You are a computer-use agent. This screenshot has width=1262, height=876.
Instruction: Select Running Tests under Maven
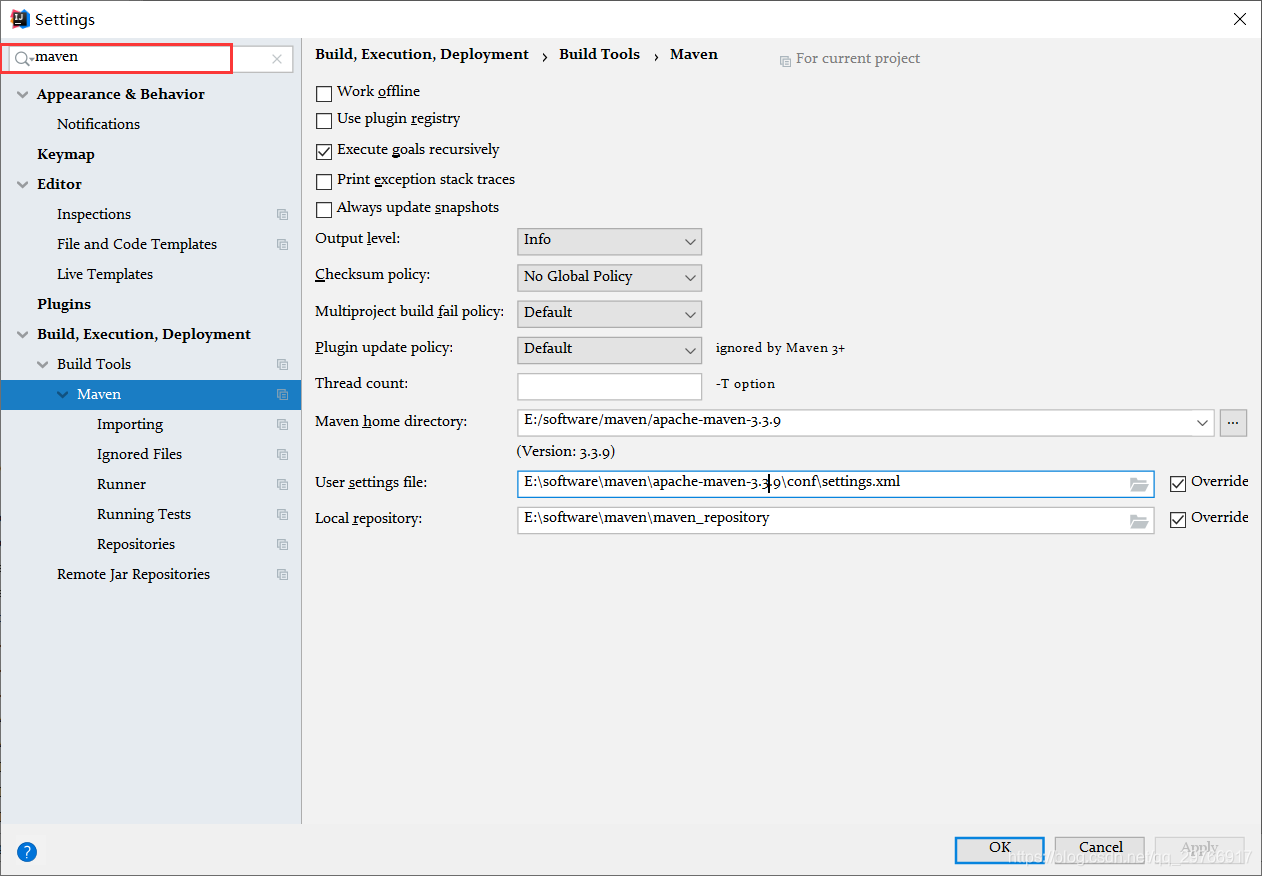[x=144, y=514]
